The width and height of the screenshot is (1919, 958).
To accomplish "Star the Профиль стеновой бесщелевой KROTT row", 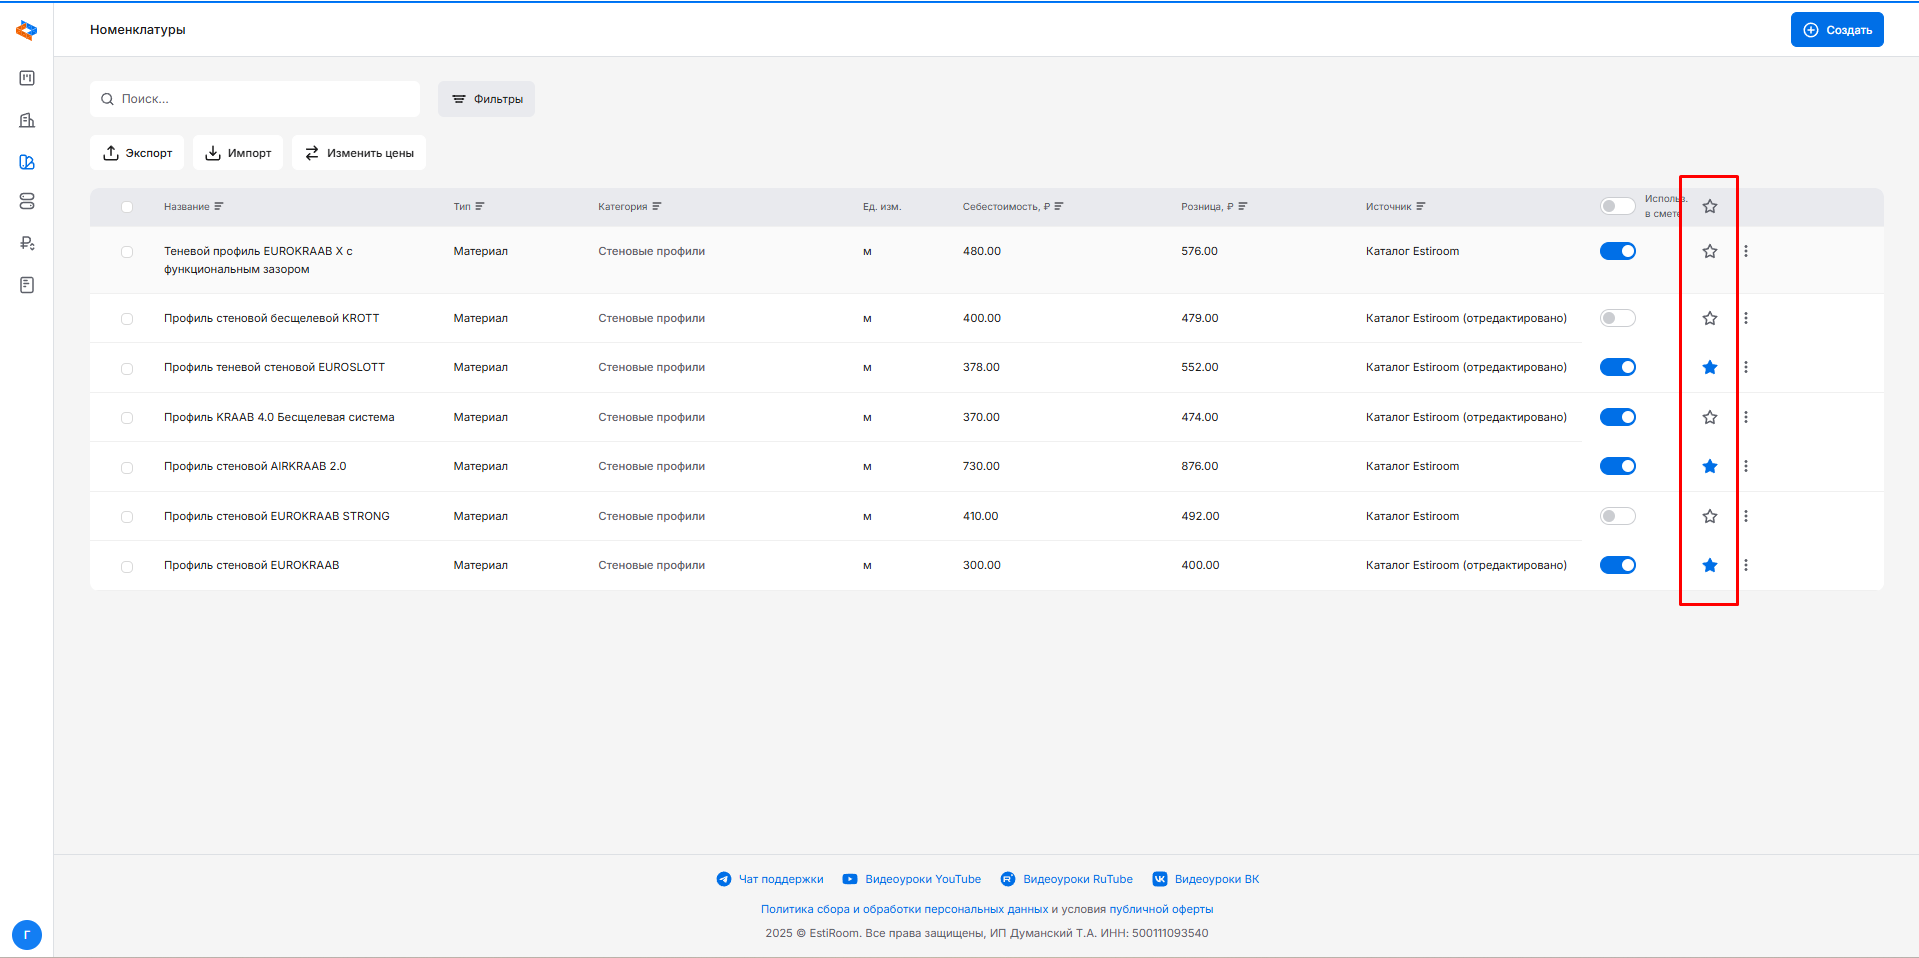I will tap(1709, 318).
